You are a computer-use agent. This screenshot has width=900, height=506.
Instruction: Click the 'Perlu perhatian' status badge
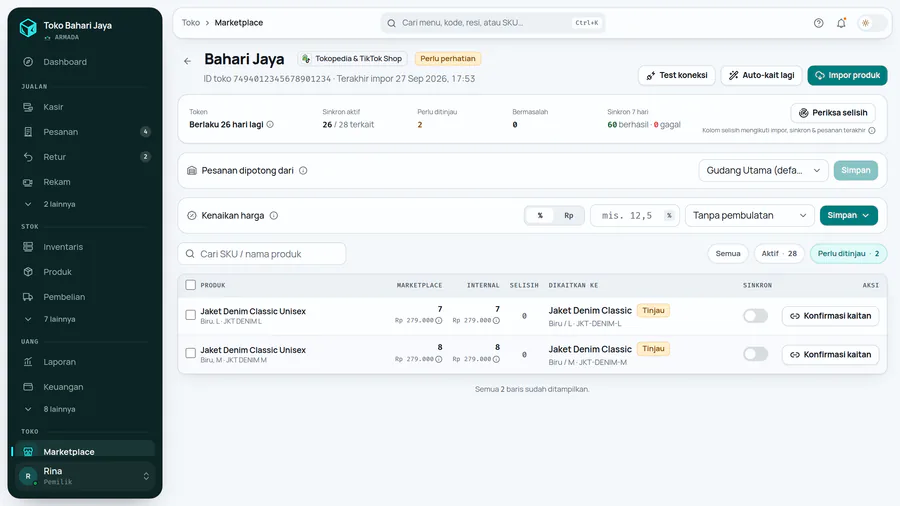coord(448,59)
